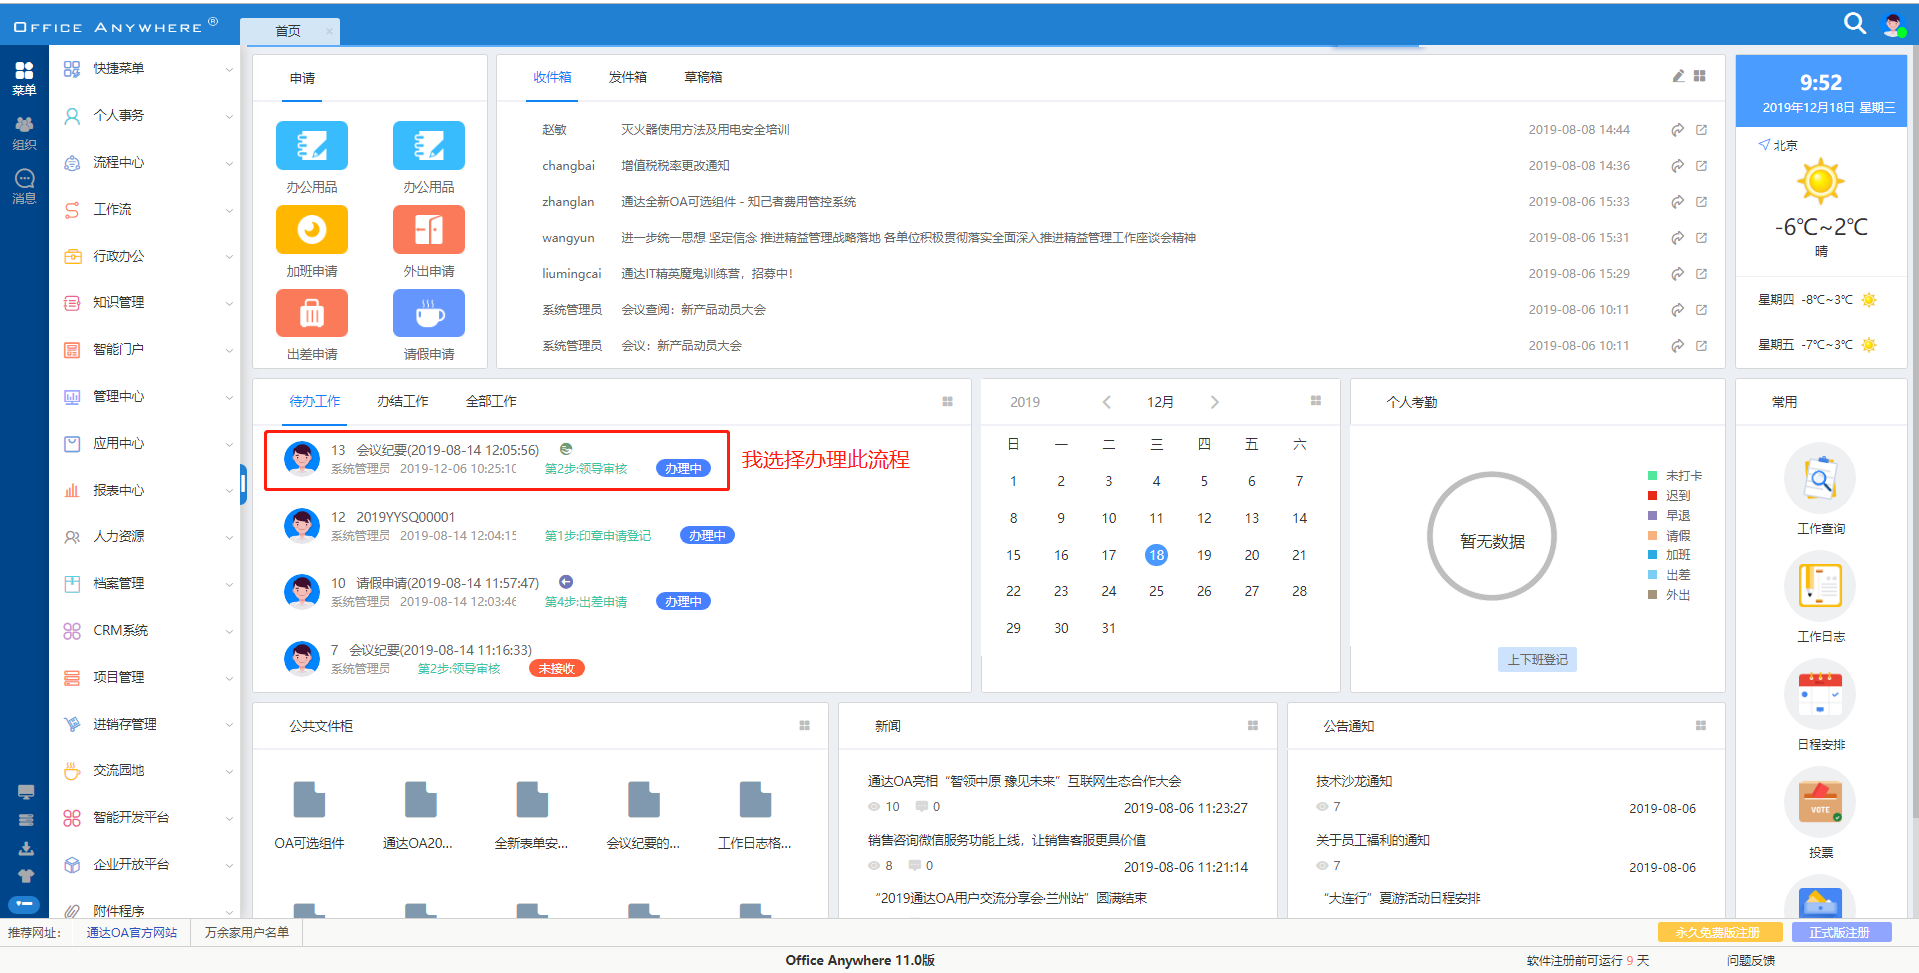The width and height of the screenshot is (1919, 973).
Task: Open the 组织 sidebar icon
Action: [24, 133]
